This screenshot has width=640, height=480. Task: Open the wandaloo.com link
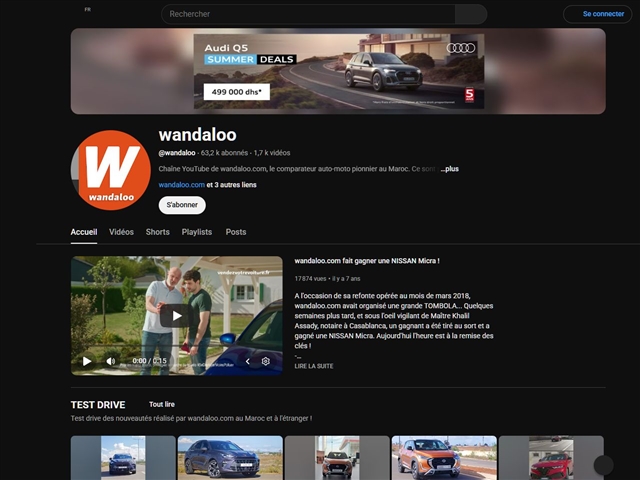coord(182,185)
